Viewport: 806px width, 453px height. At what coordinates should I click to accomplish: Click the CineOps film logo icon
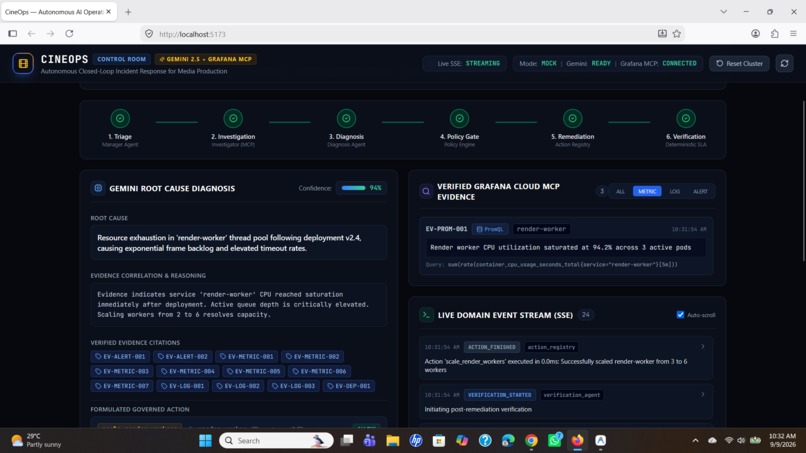[23, 63]
